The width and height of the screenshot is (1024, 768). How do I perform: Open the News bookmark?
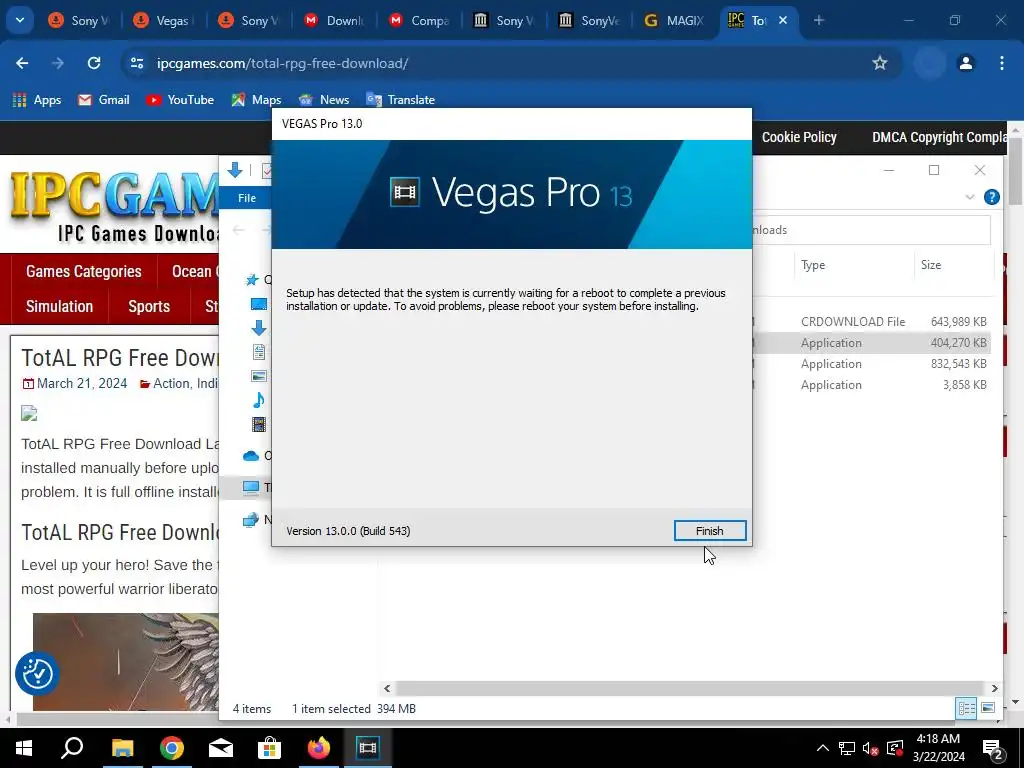[324, 100]
